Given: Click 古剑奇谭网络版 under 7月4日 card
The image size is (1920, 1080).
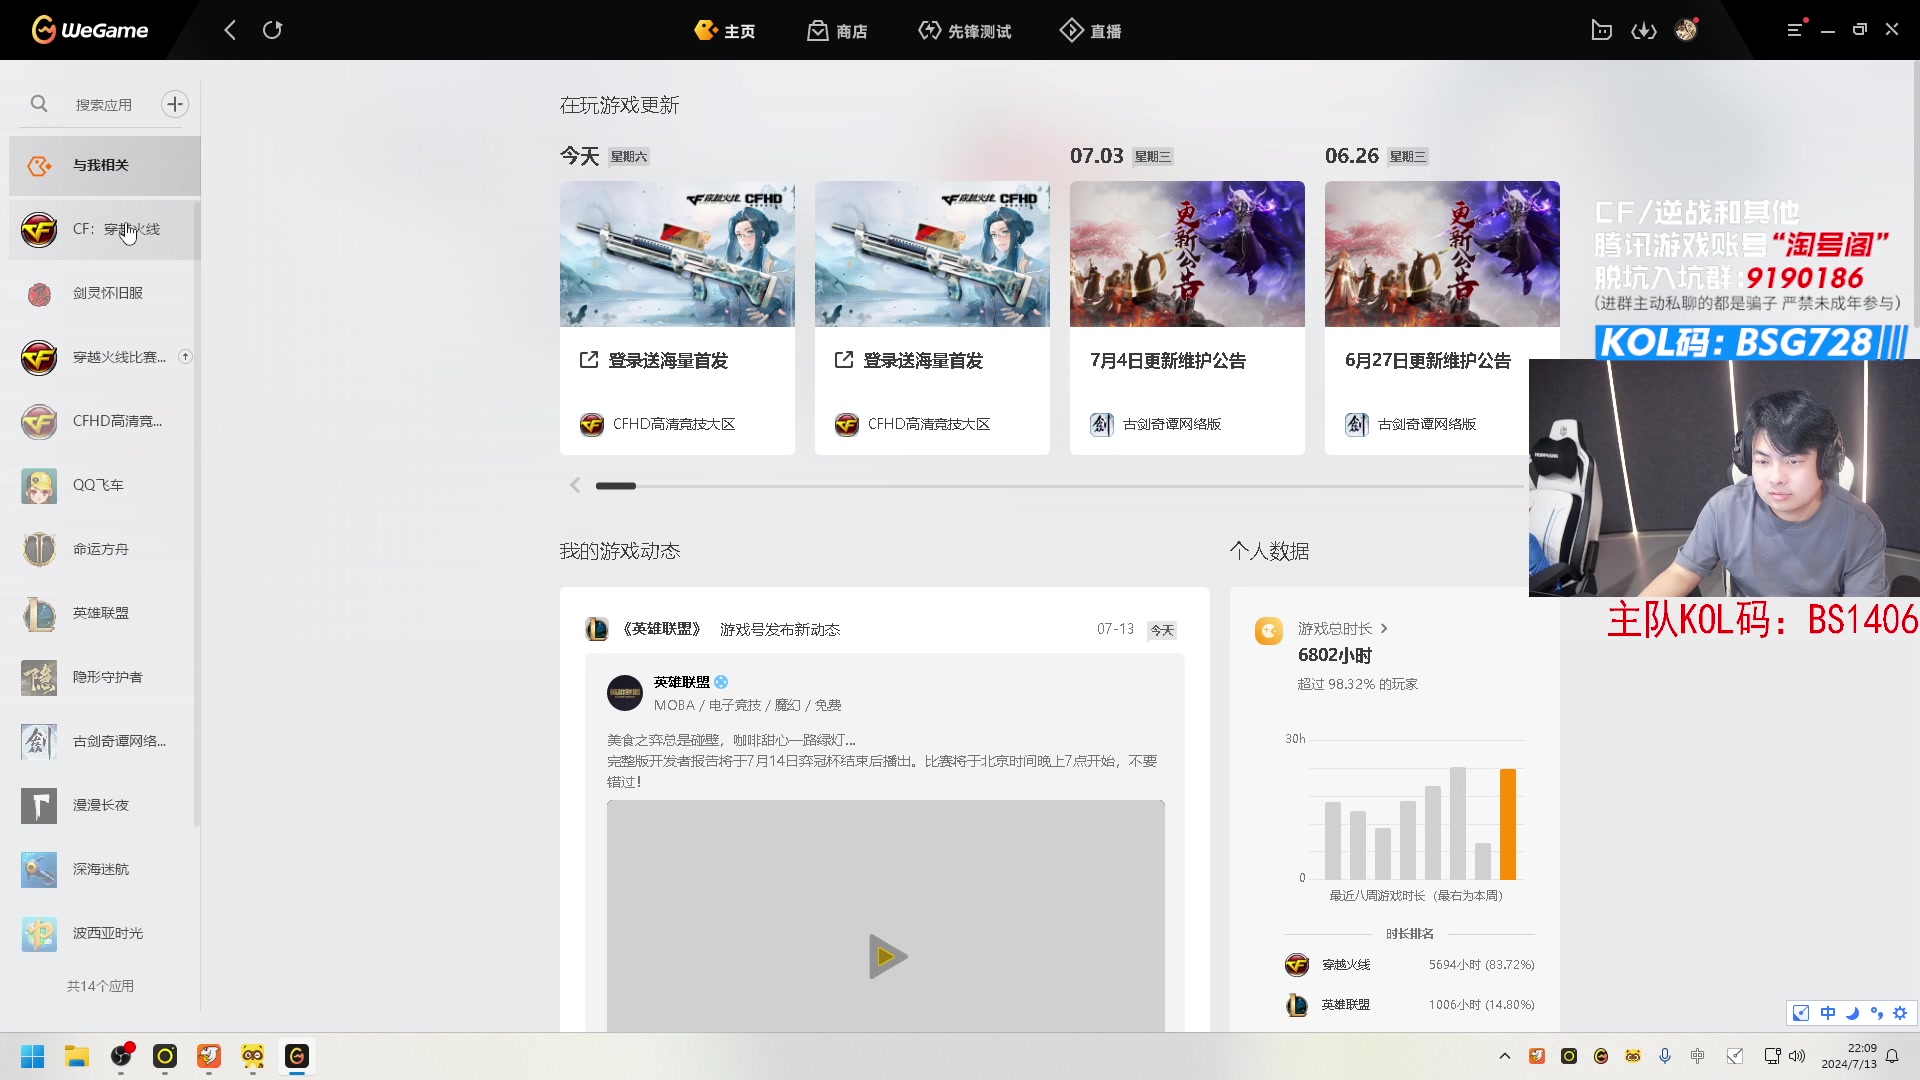Looking at the screenshot, I should (x=1156, y=424).
